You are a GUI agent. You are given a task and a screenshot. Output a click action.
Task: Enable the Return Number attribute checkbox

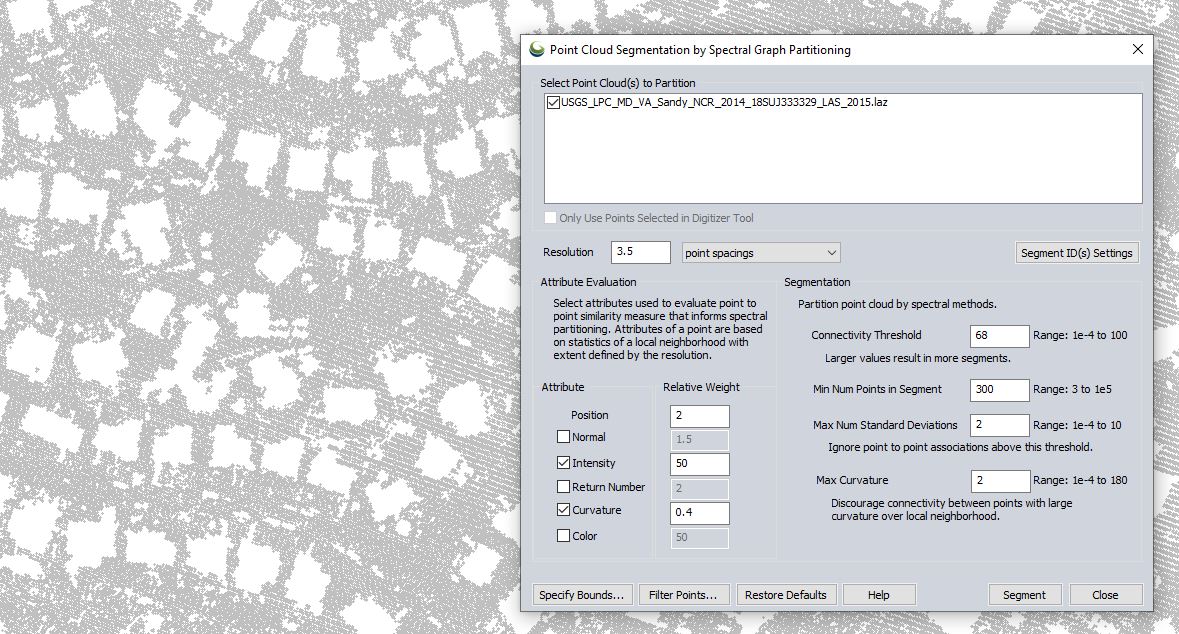(563, 487)
